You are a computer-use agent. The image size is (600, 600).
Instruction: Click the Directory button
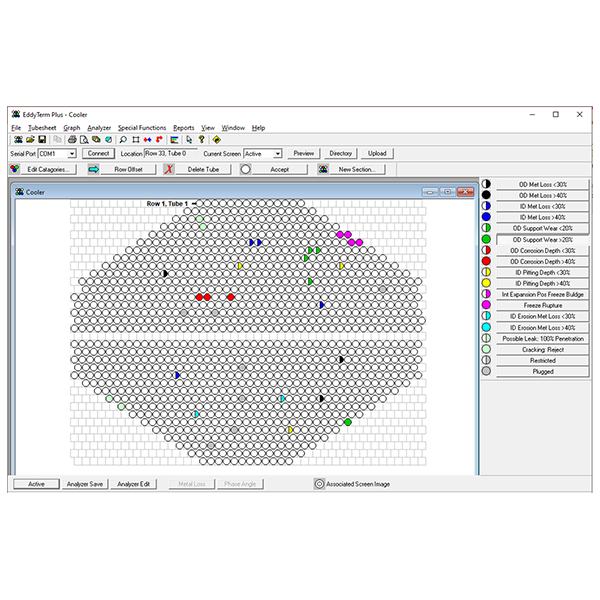click(x=340, y=153)
